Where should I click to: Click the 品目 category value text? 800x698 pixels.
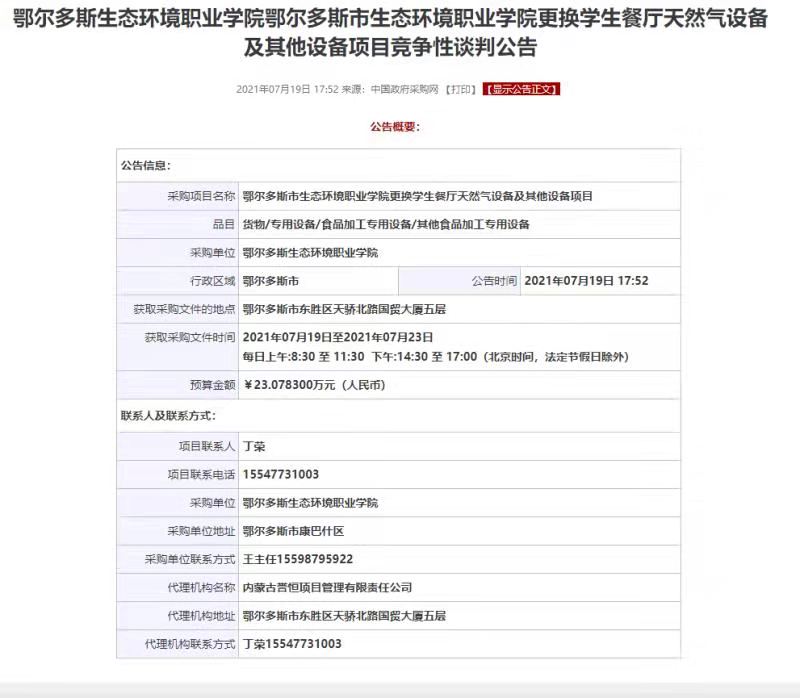(x=386, y=224)
